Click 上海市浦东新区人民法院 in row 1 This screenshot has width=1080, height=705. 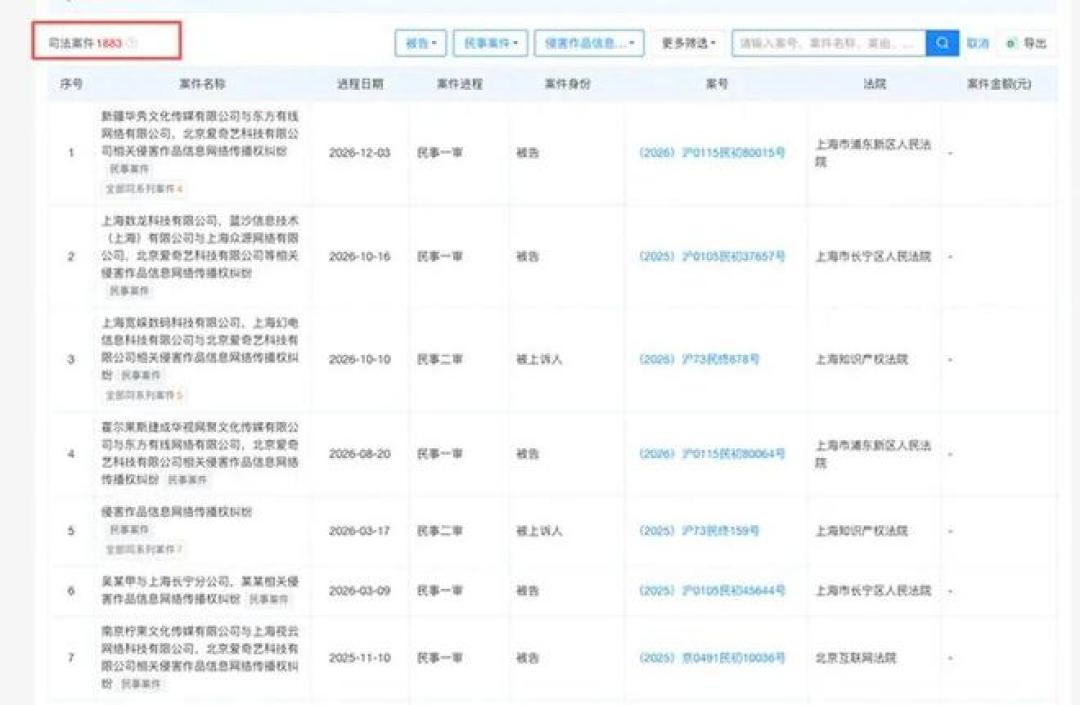[873, 153]
